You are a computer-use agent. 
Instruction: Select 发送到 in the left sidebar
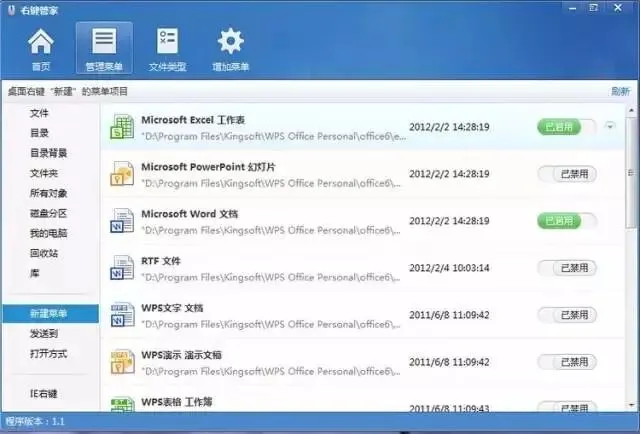pyautogui.click(x=44, y=334)
